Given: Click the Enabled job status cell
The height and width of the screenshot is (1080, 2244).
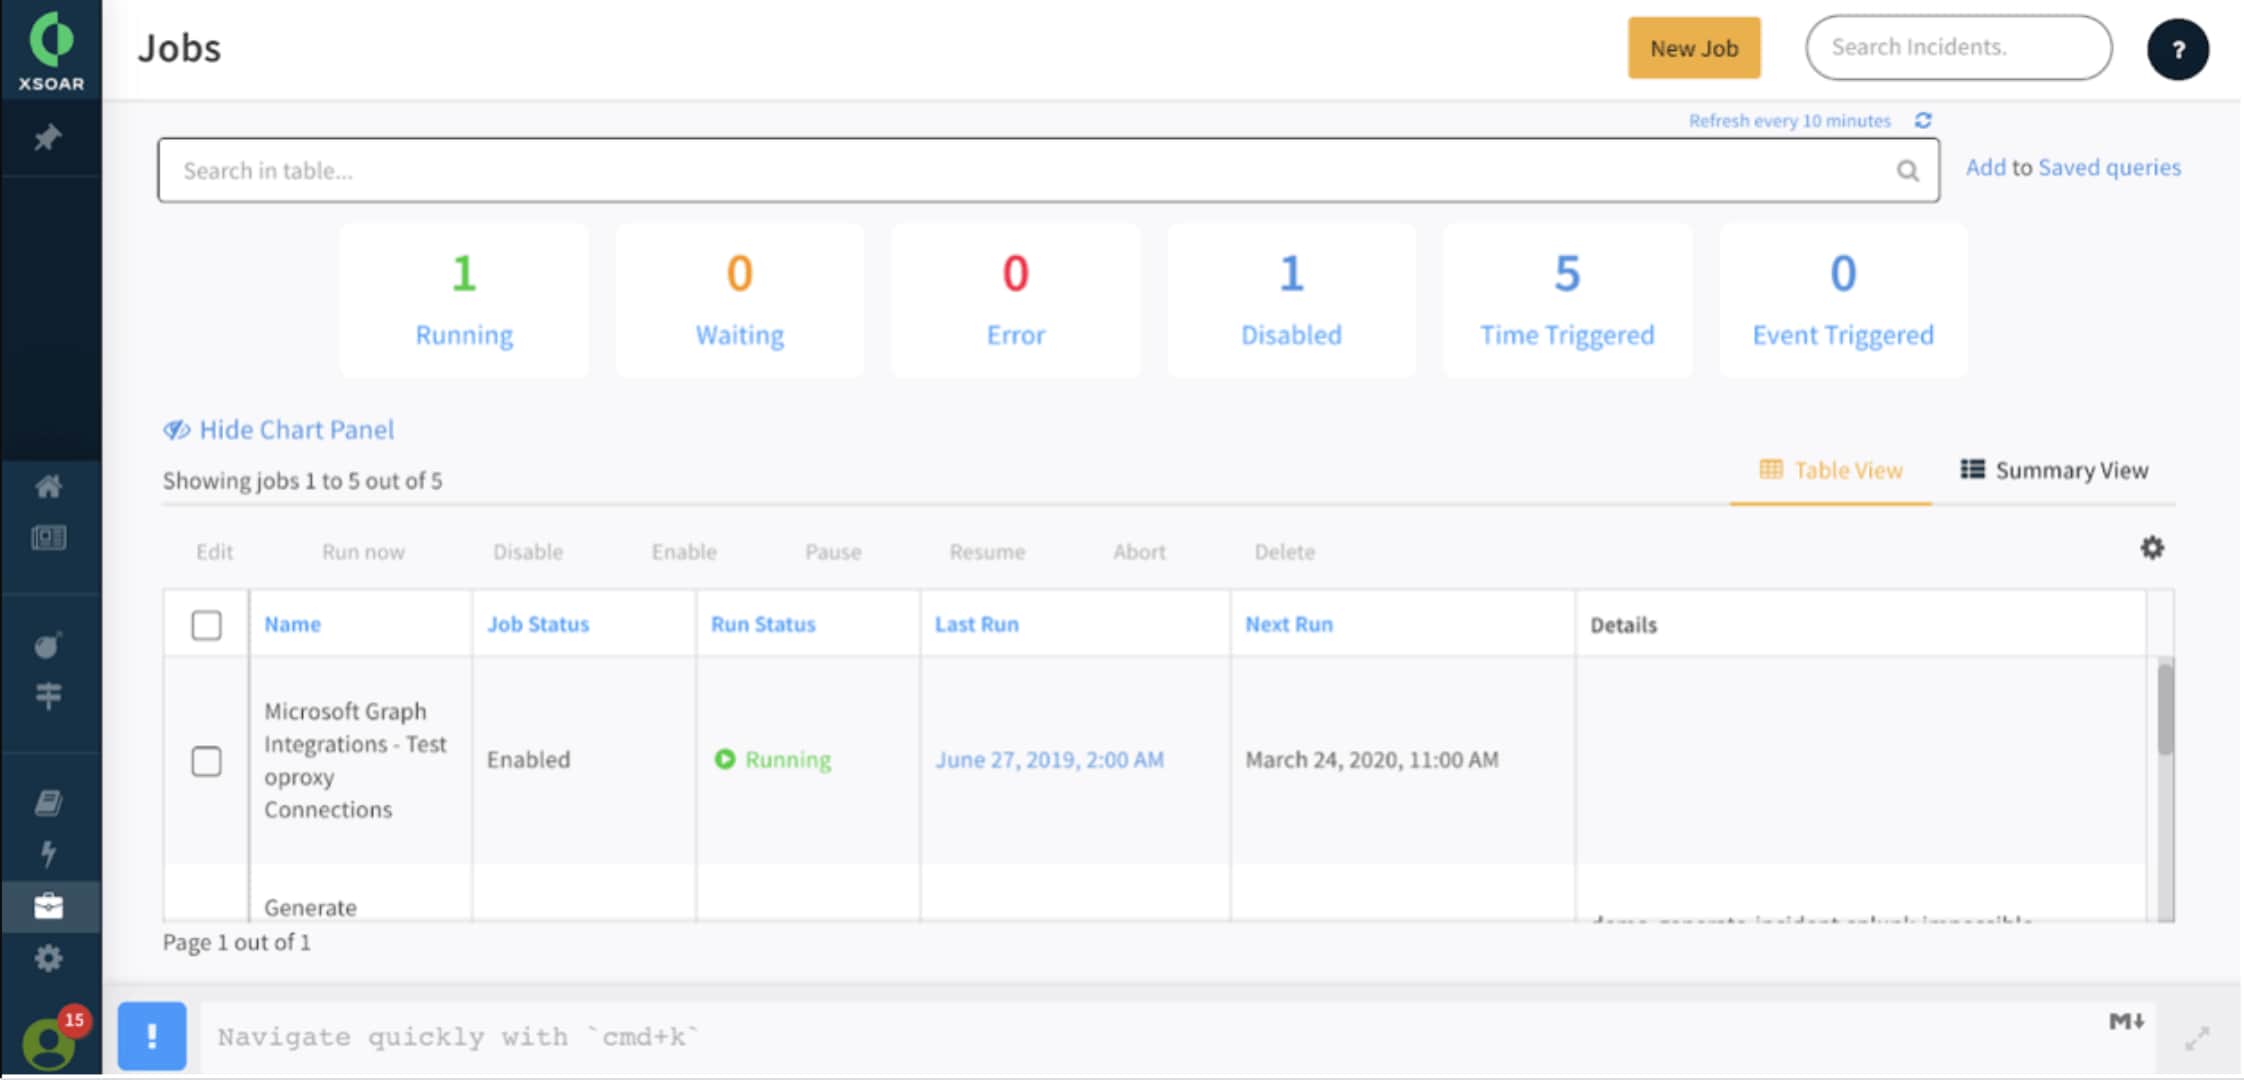Looking at the screenshot, I should click(x=528, y=760).
